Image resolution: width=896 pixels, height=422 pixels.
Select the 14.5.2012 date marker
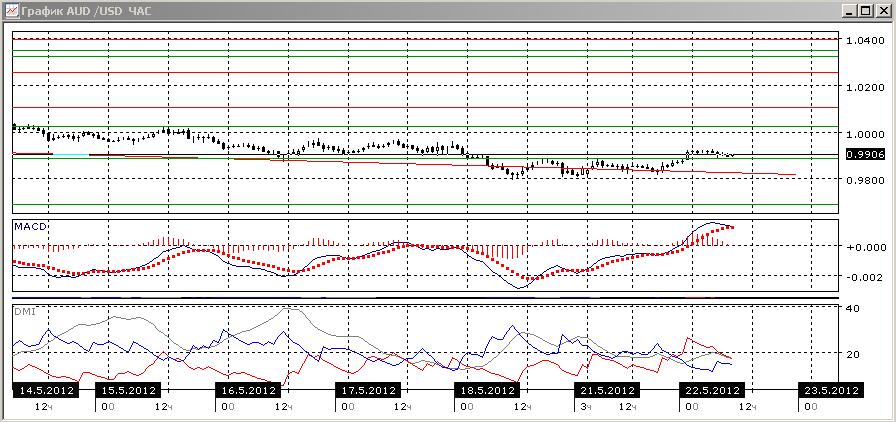(46, 391)
